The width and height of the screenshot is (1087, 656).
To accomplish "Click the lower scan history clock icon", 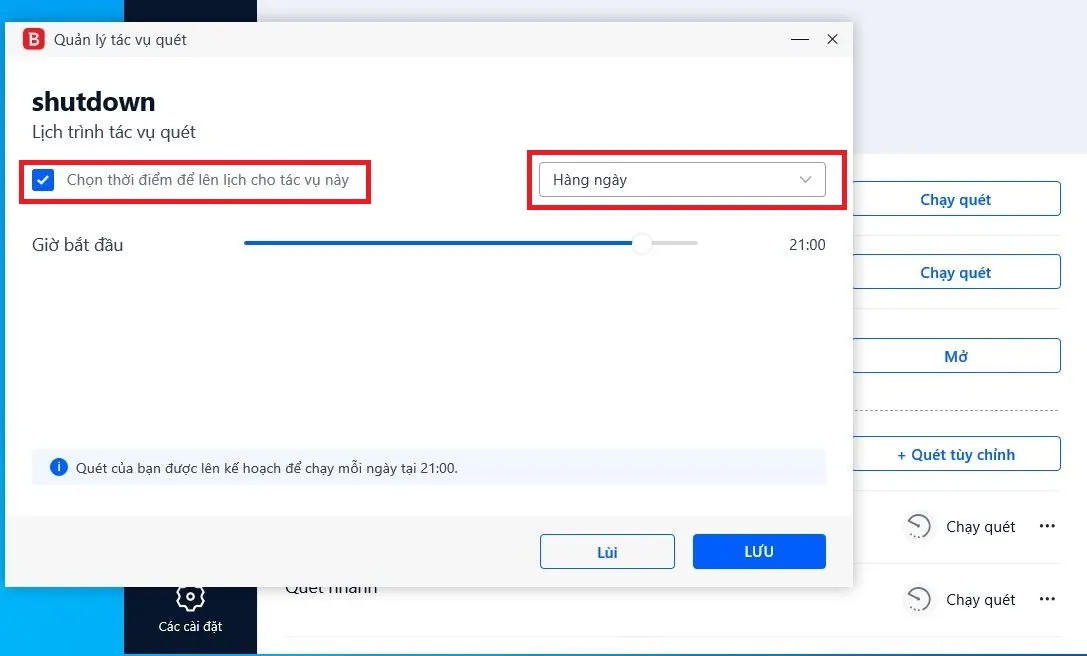I will click(x=919, y=599).
